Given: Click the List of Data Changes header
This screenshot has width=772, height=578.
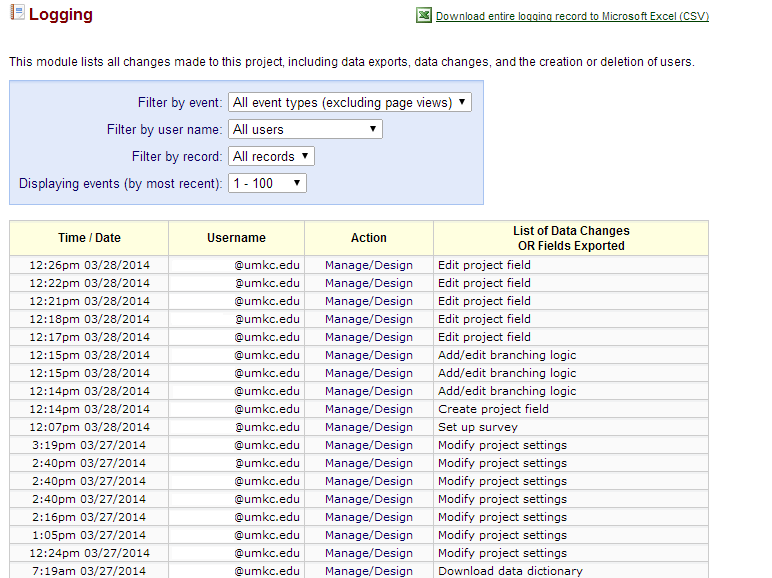Looking at the screenshot, I should 571,238.
